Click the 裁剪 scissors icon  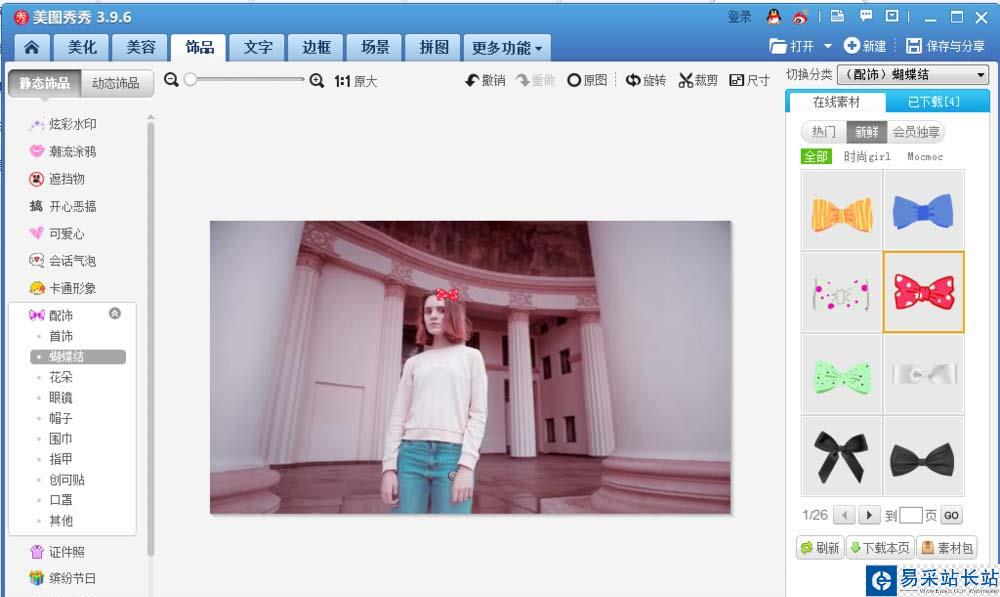(x=686, y=80)
